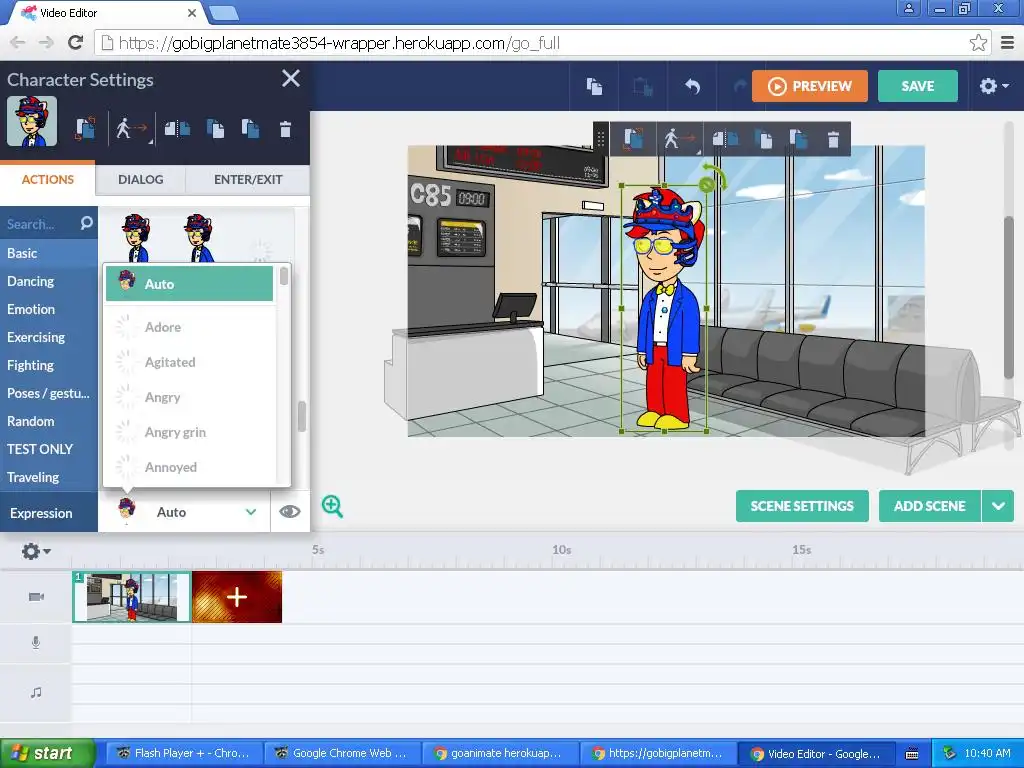Open SCENE SETTINGS
The height and width of the screenshot is (768, 1024).
pyautogui.click(x=802, y=506)
